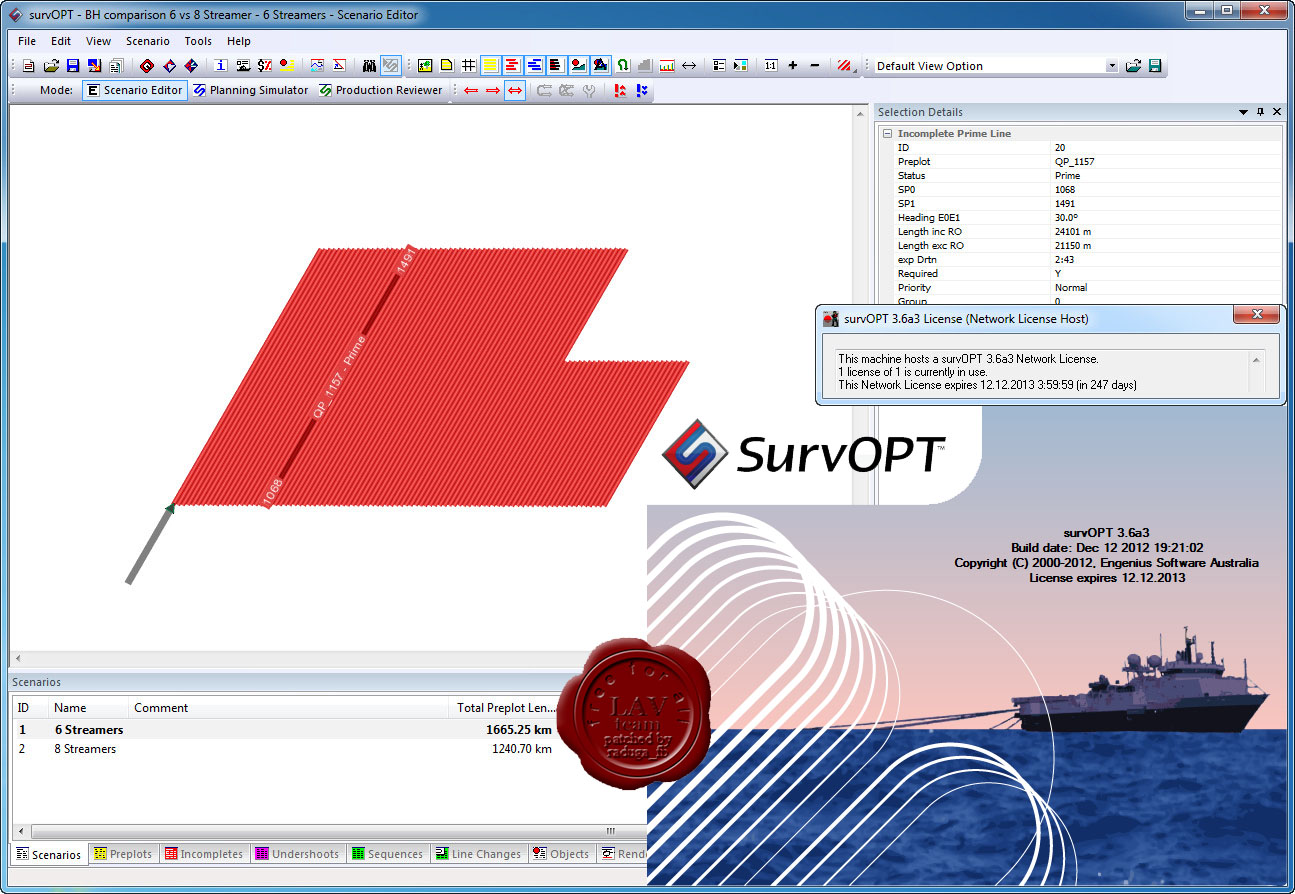Click the red exclamation sort icon
The image size is (1295, 894).
pos(620,90)
